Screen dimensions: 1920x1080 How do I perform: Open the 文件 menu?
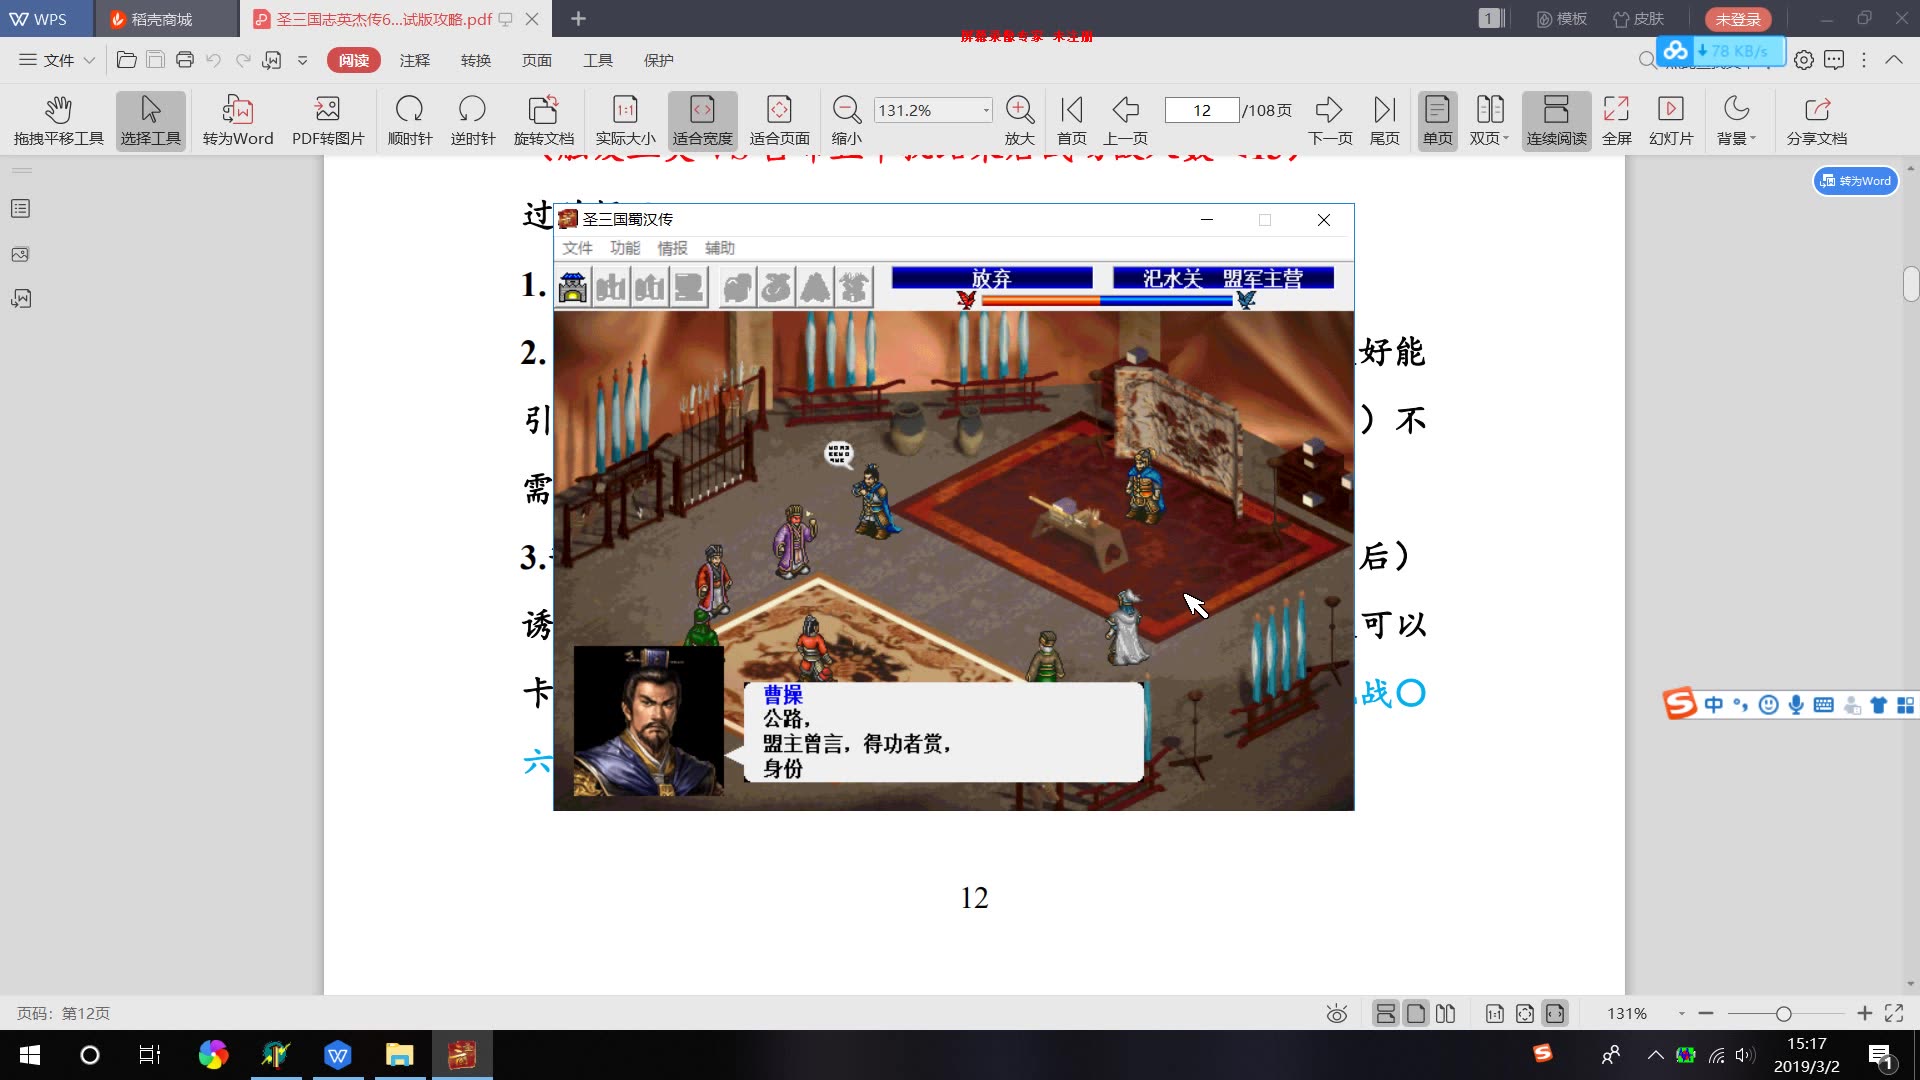pos(57,60)
